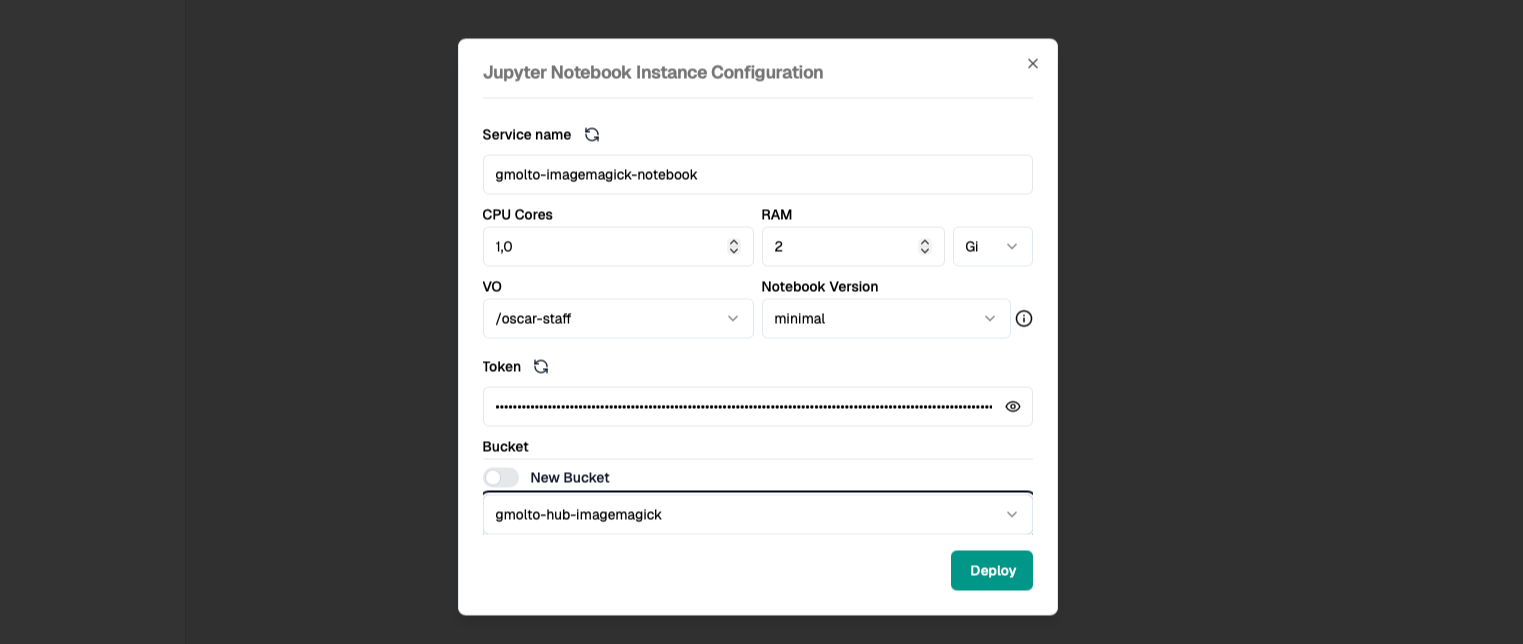This screenshot has width=1523, height=644.
Task: Click into the RAM amount field
Action: (840, 247)
